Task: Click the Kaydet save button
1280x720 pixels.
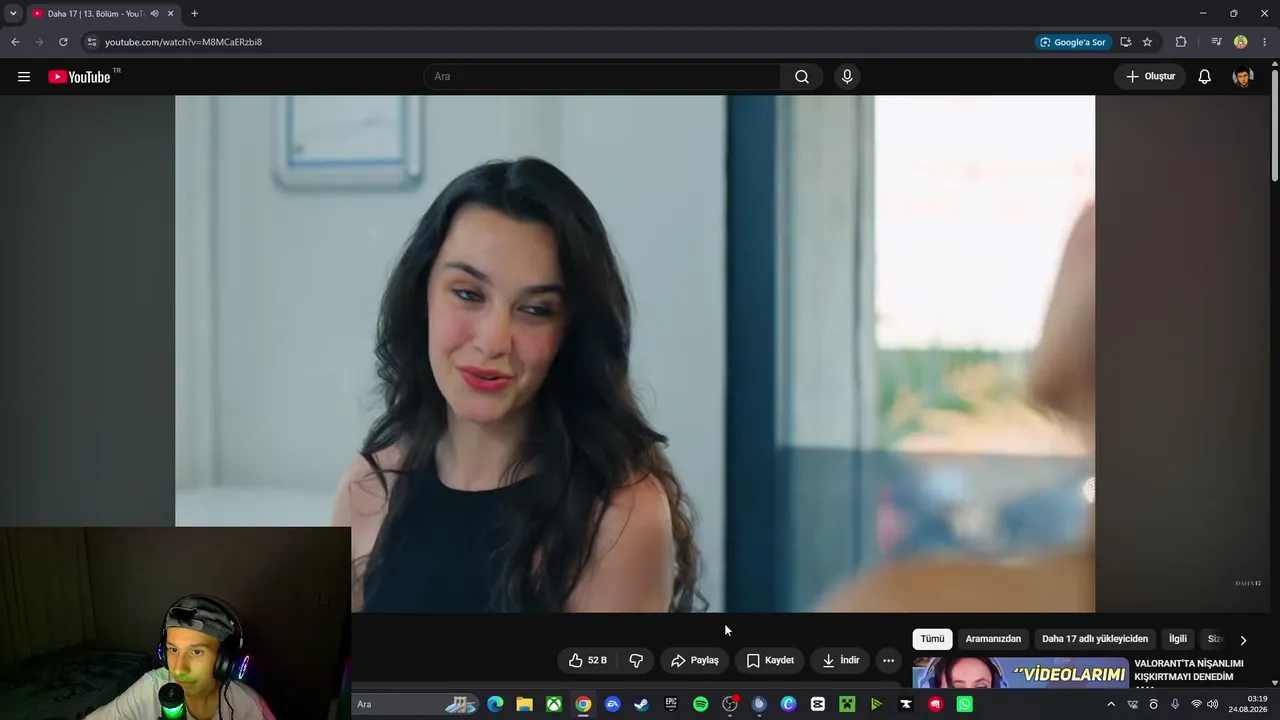Action: pyautogui.click(x=770, y=661)
